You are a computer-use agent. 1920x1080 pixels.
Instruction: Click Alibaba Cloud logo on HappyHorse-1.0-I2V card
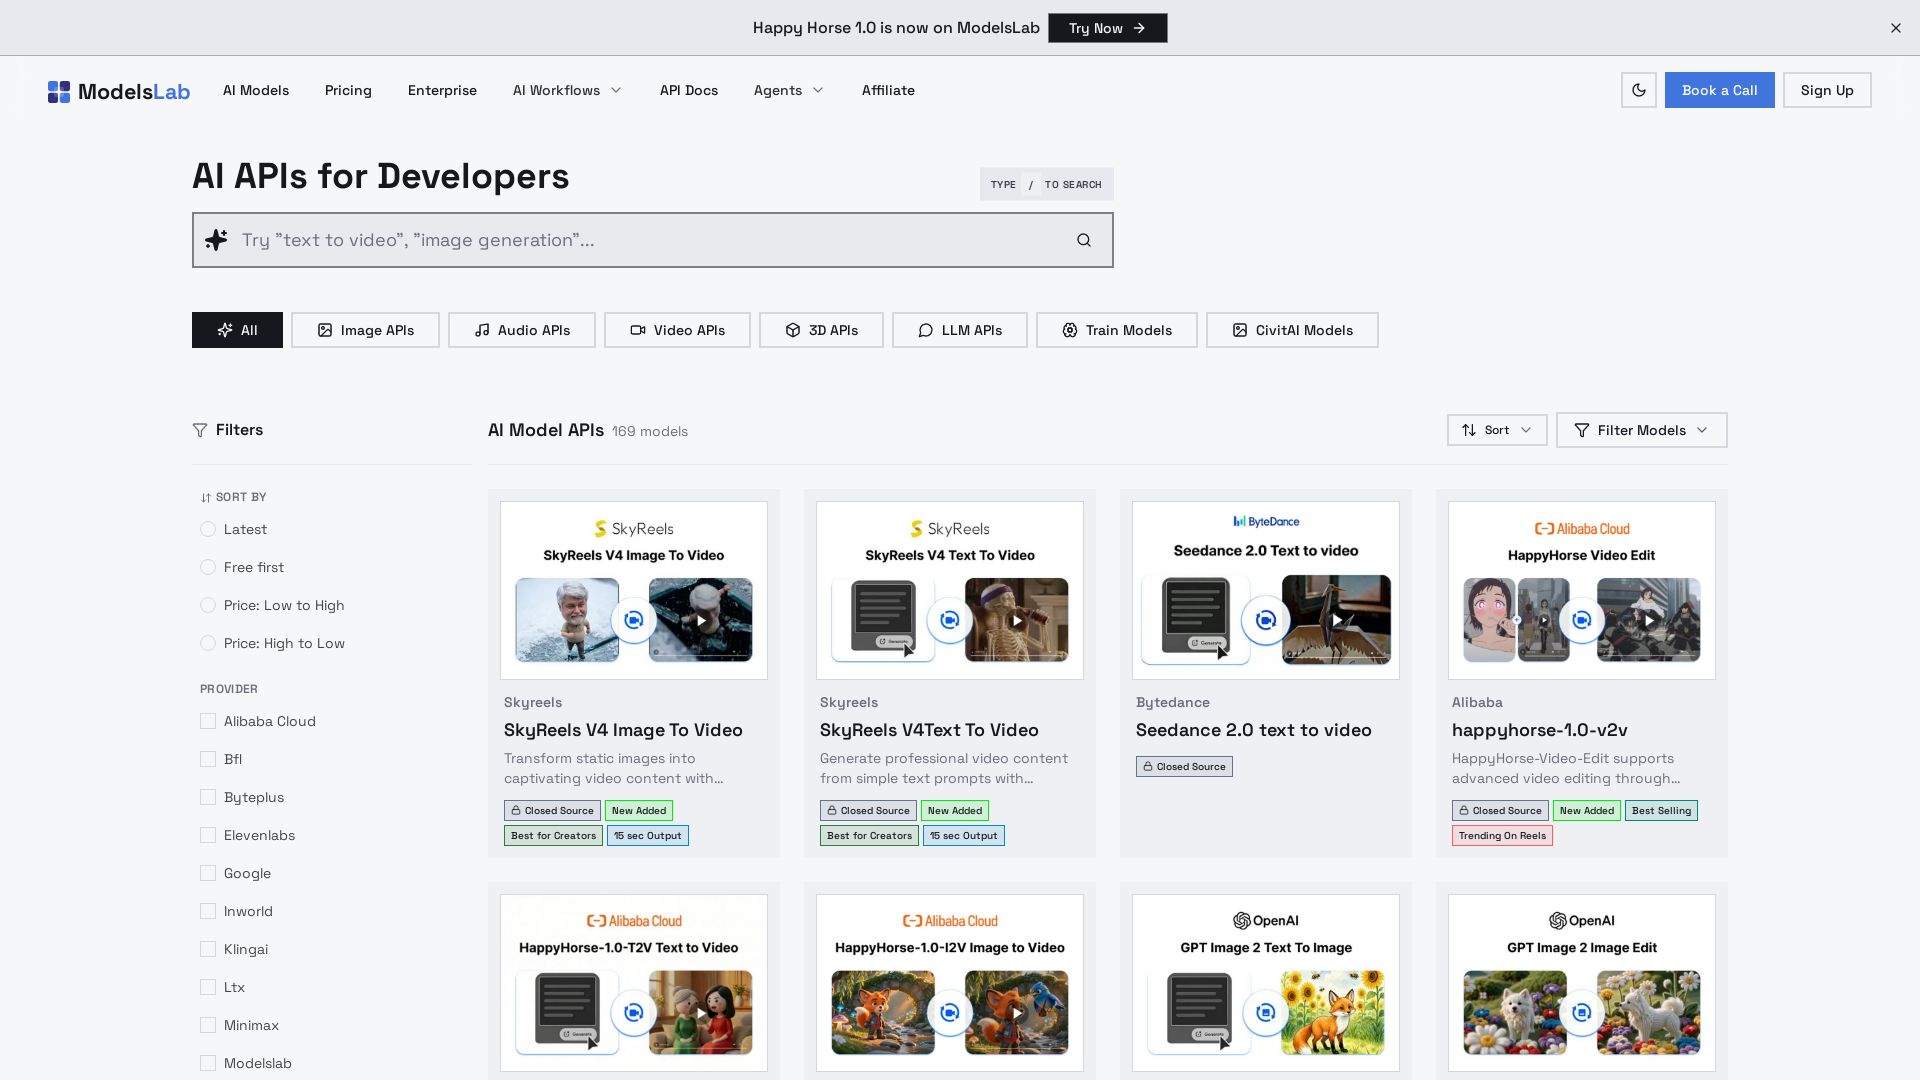[950, 921]
